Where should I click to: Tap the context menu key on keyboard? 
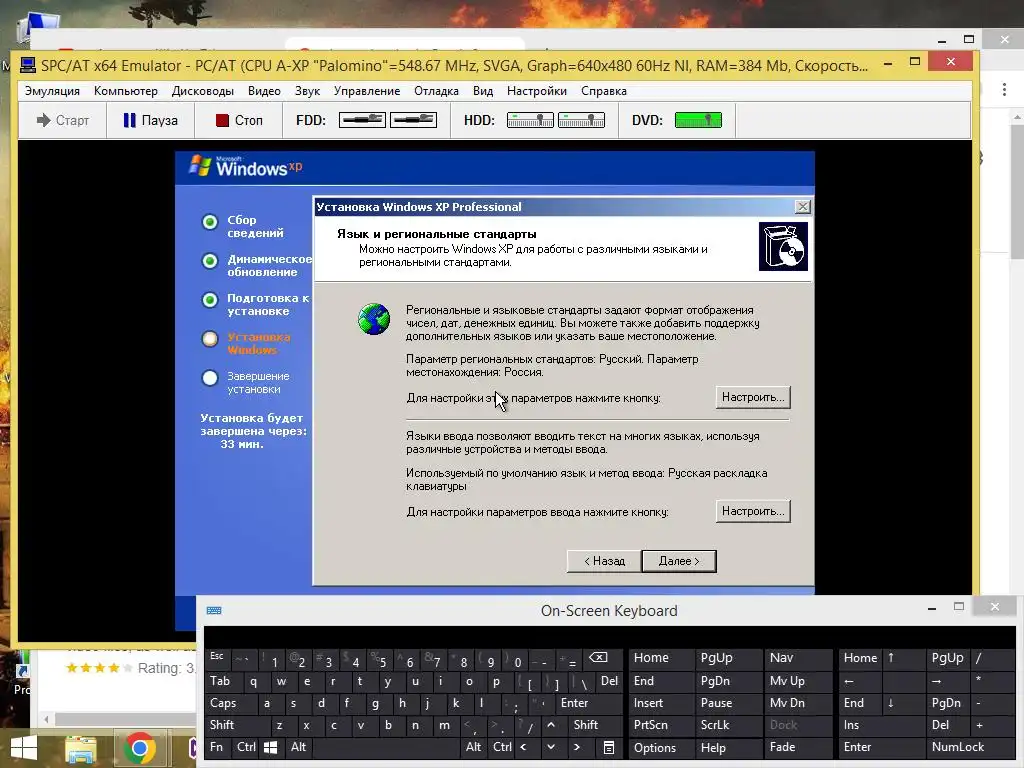pos(609,748)
